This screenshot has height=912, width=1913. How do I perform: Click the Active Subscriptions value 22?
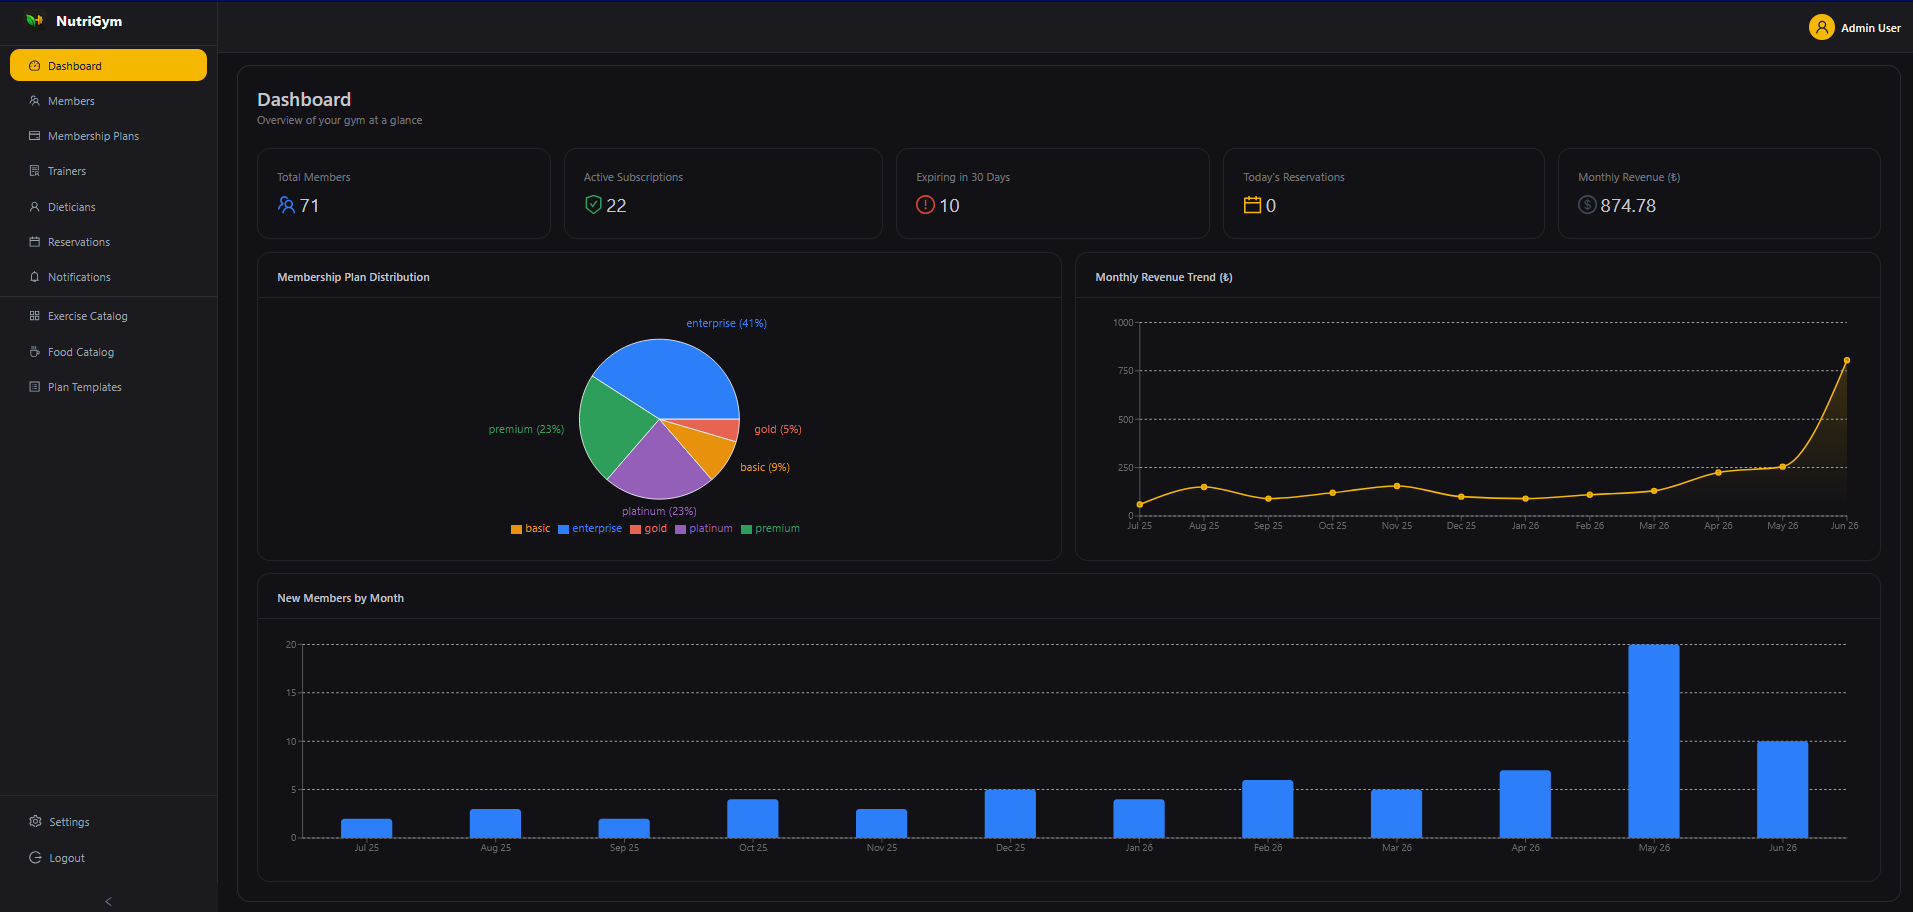click(x=616, y=205)
